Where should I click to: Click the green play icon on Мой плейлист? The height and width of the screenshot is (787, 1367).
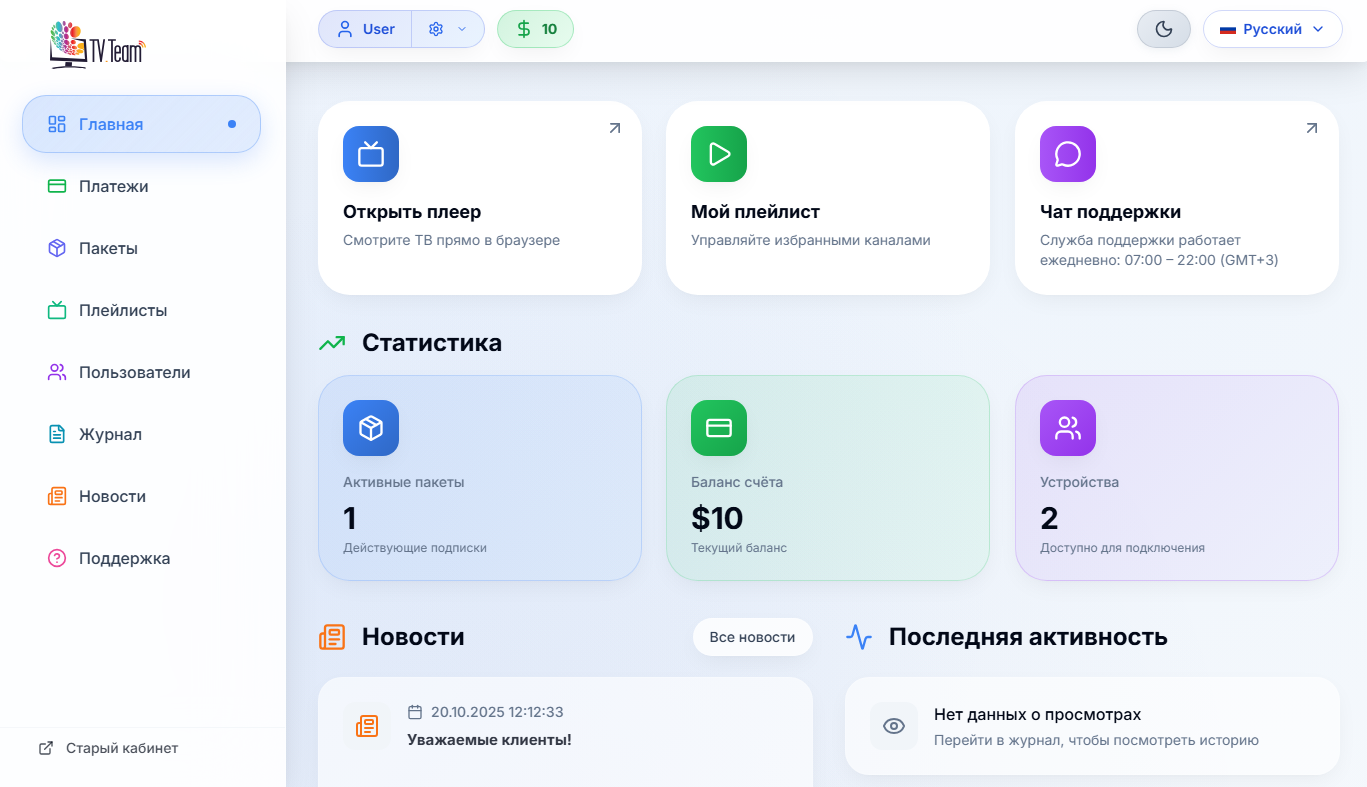click(x=719, y=154)
